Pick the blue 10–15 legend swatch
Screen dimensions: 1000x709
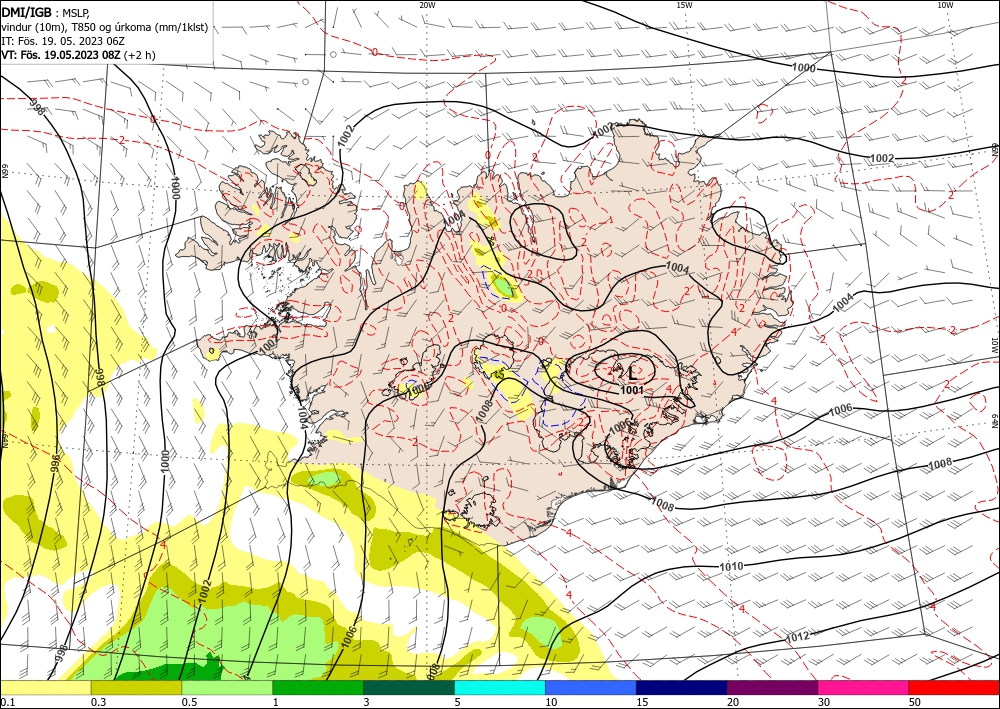(x=591, y=688)
